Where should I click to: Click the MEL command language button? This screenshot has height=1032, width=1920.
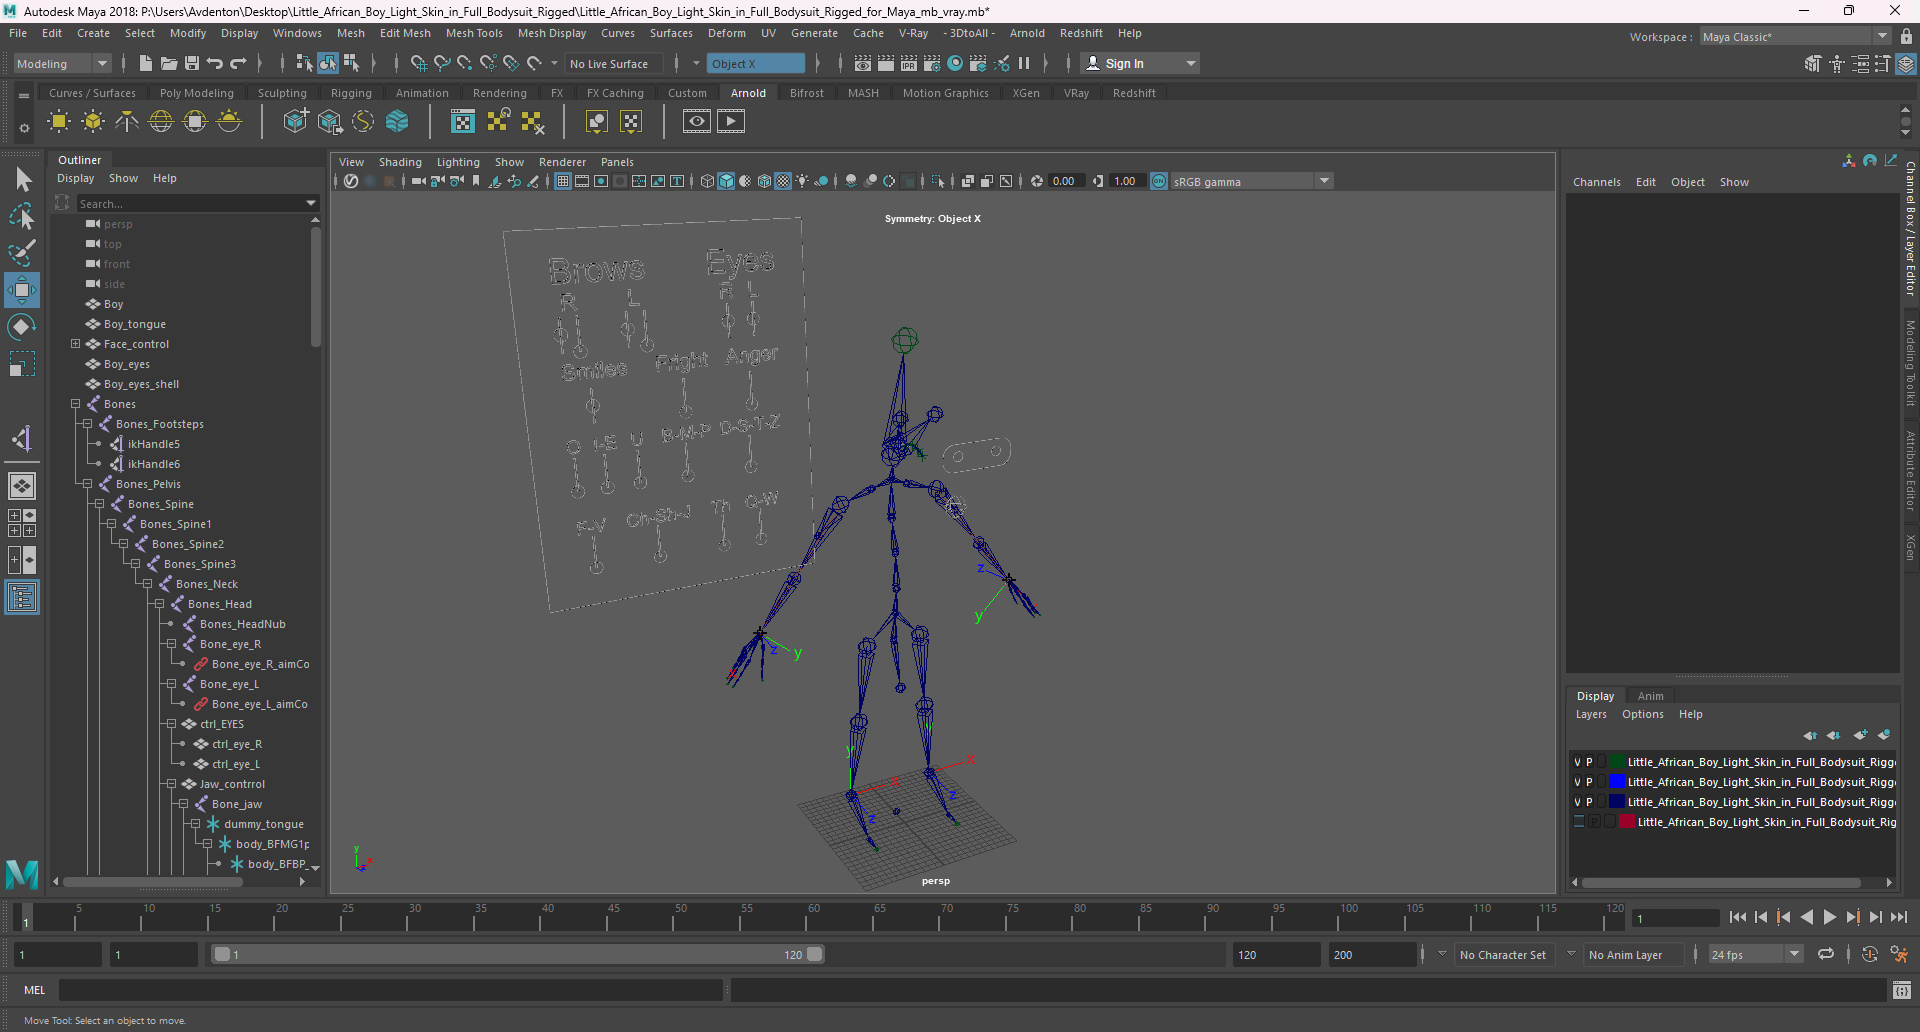click(x=35, y=990)
